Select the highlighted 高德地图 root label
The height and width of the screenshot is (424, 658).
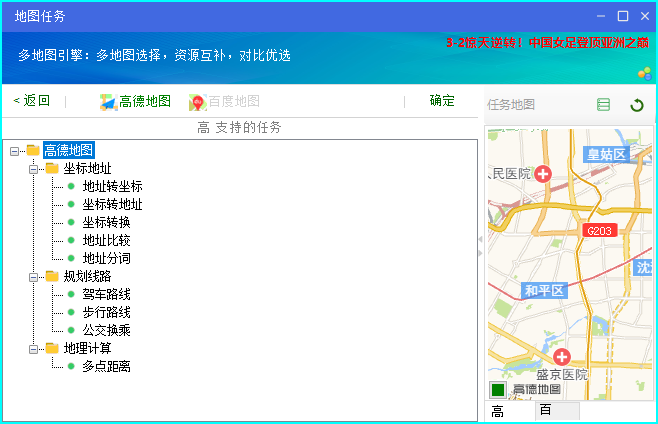pyautogui.click(x=69, y=150)
